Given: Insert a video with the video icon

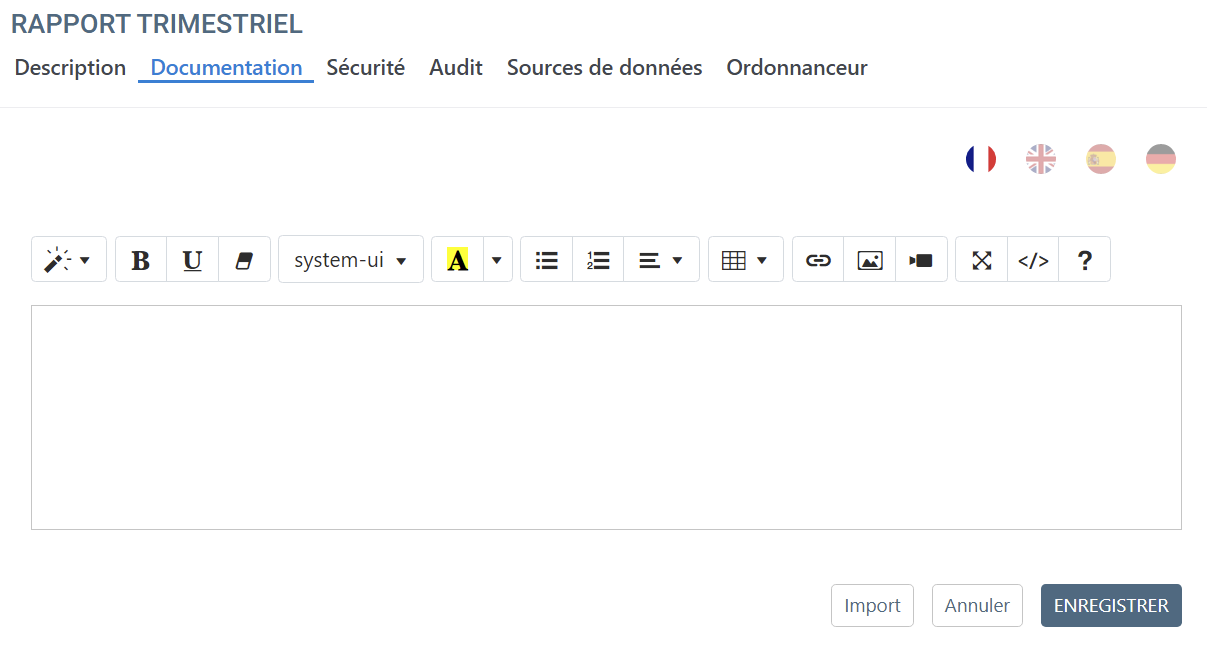Looking at the screenshot, I should 921,260.
